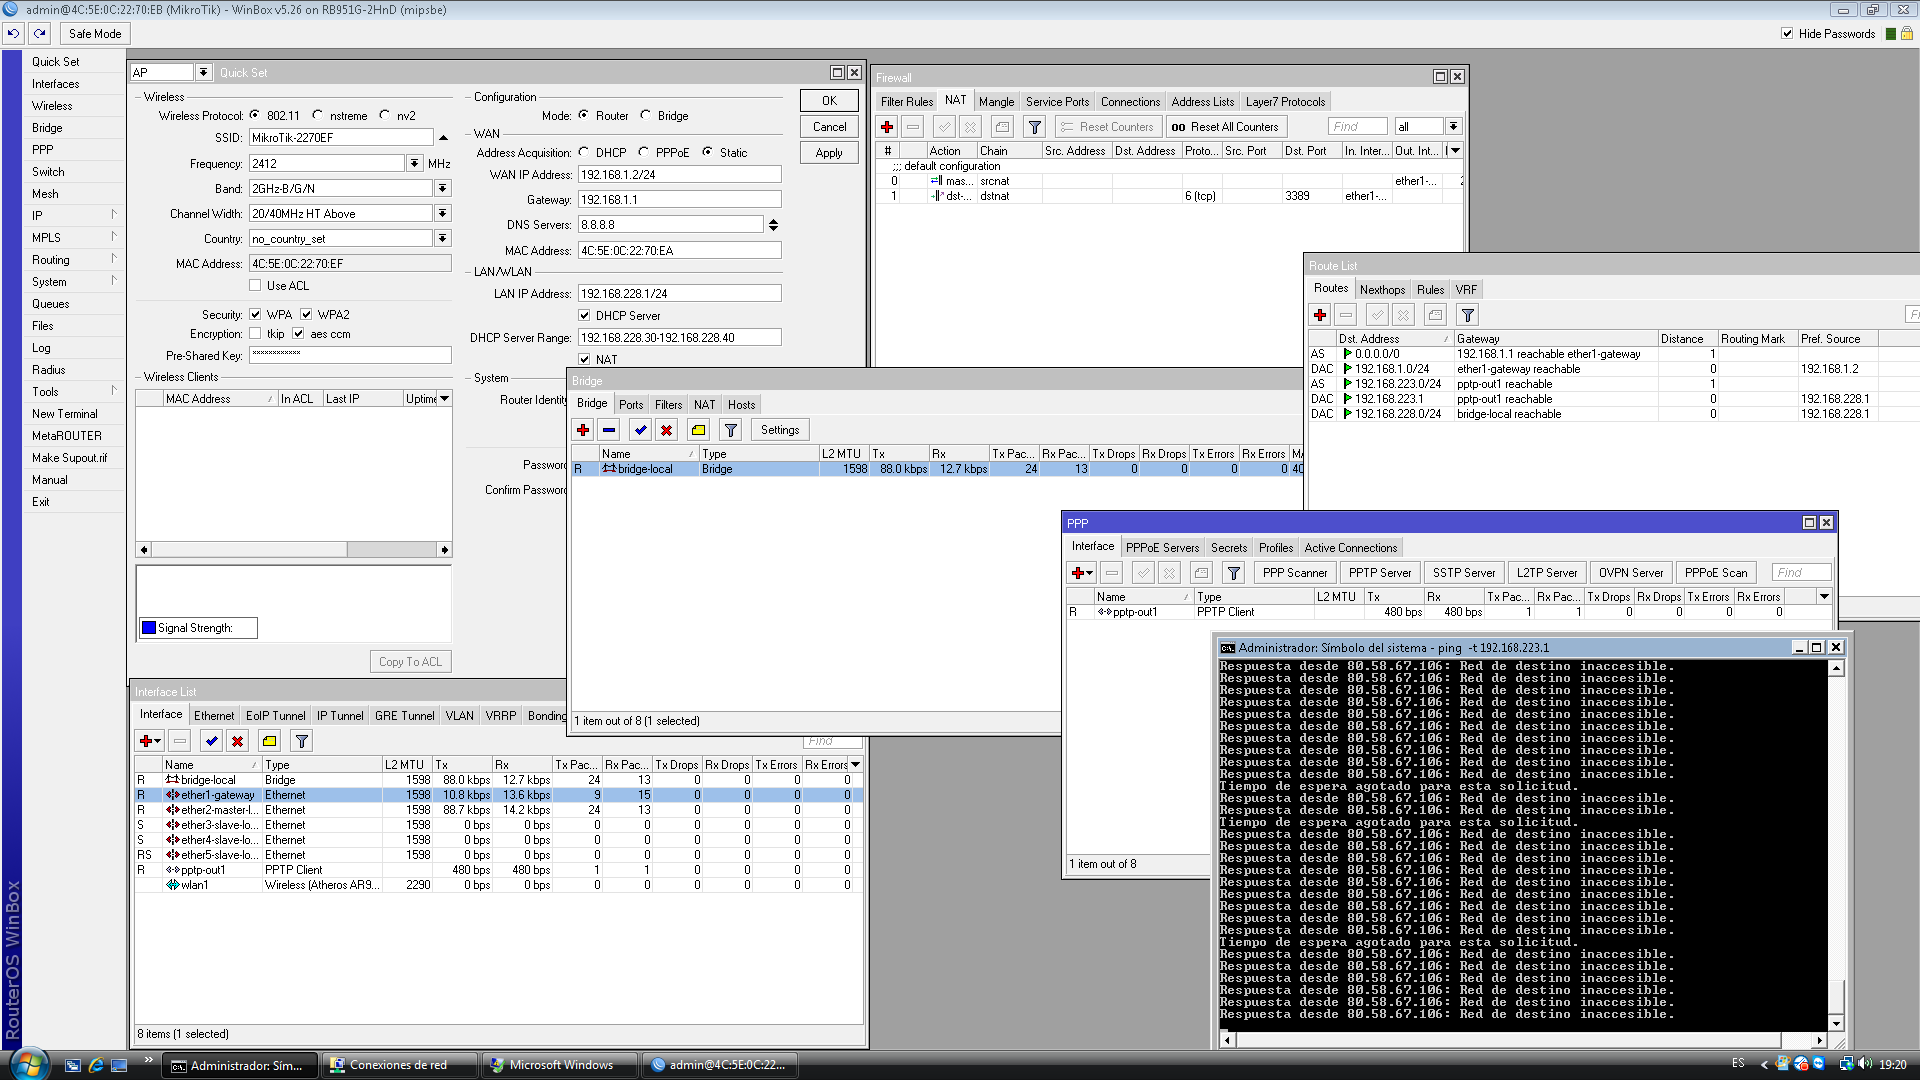Click the Signal Strength blue swatch
1920x1080 pixels.
pos(149,628)
